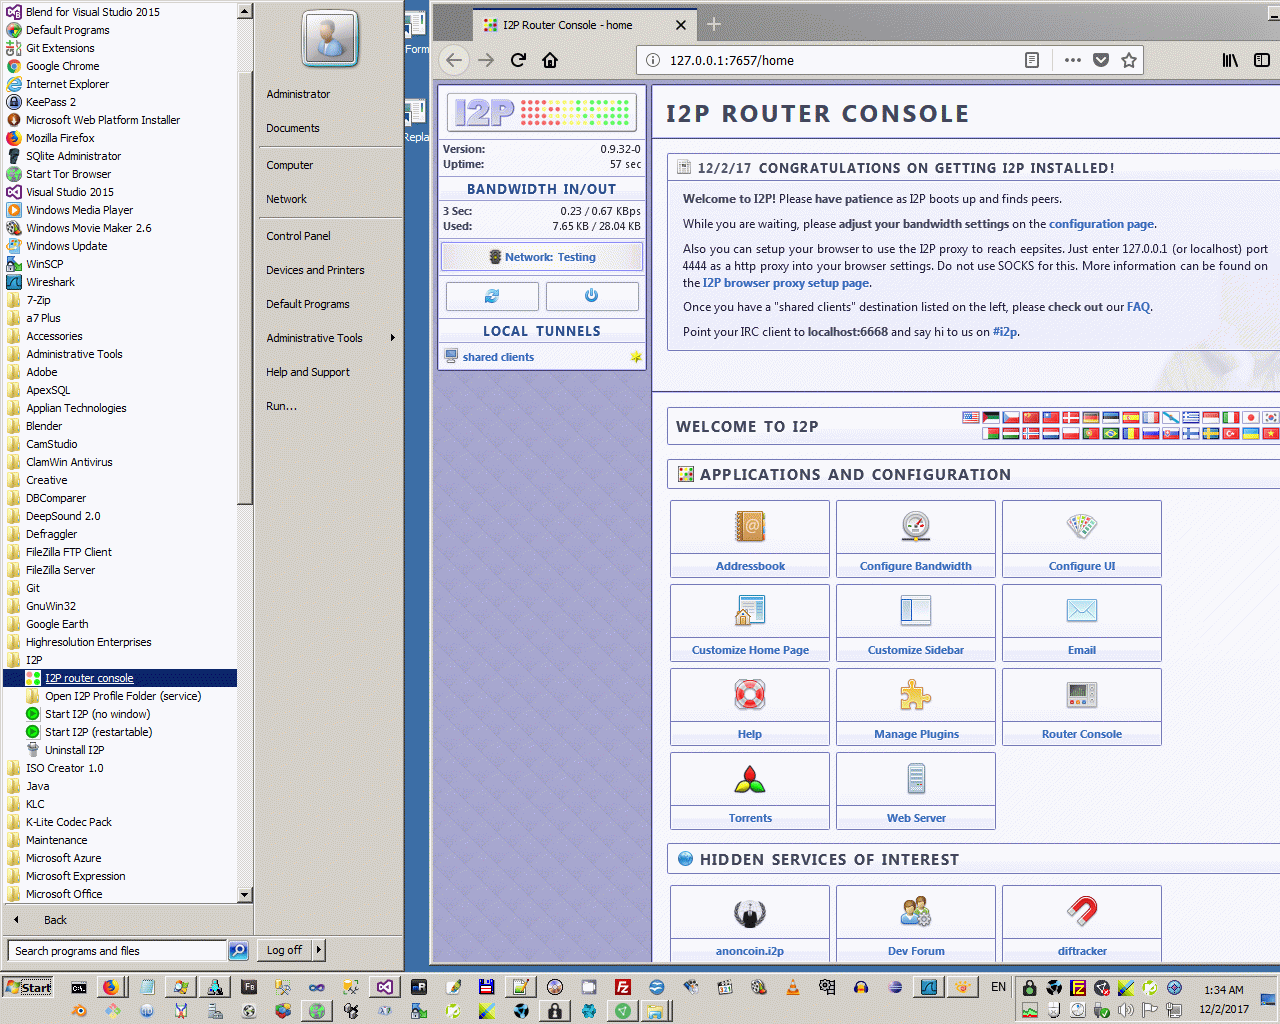This screenshot has height=1024, width=1280.
Task: Open the anoncoin.i2p hidden service icon
Action: pos(750,911)
